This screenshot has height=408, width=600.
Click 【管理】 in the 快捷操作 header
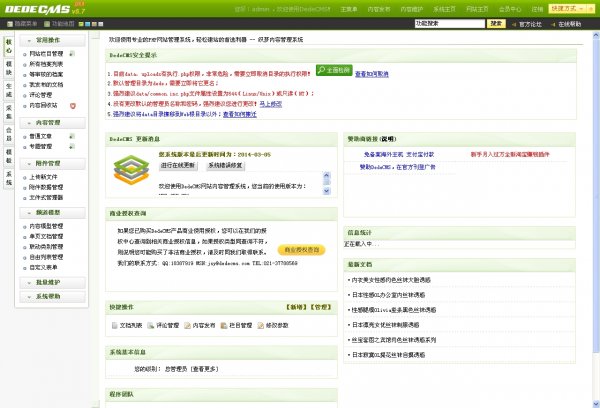point(321,307)
